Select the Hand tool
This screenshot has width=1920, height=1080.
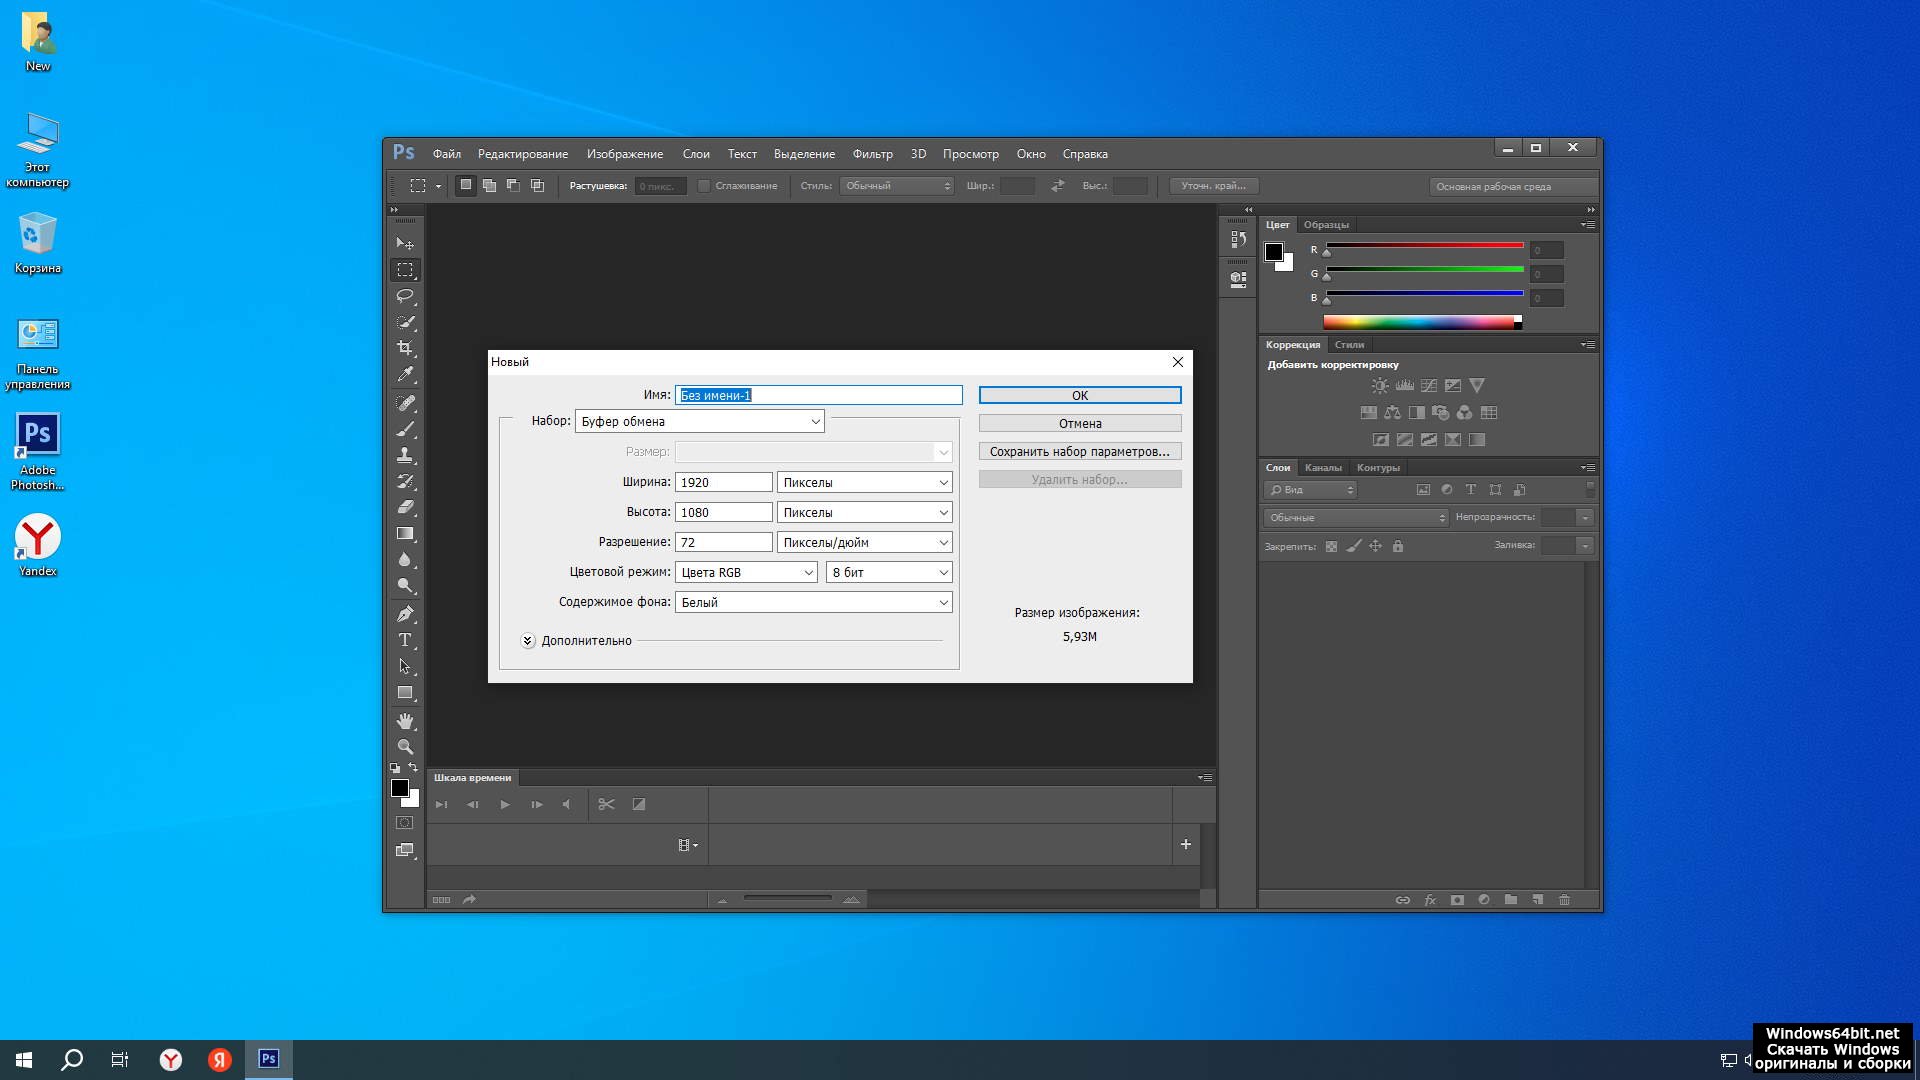click(x=405, y=720)
